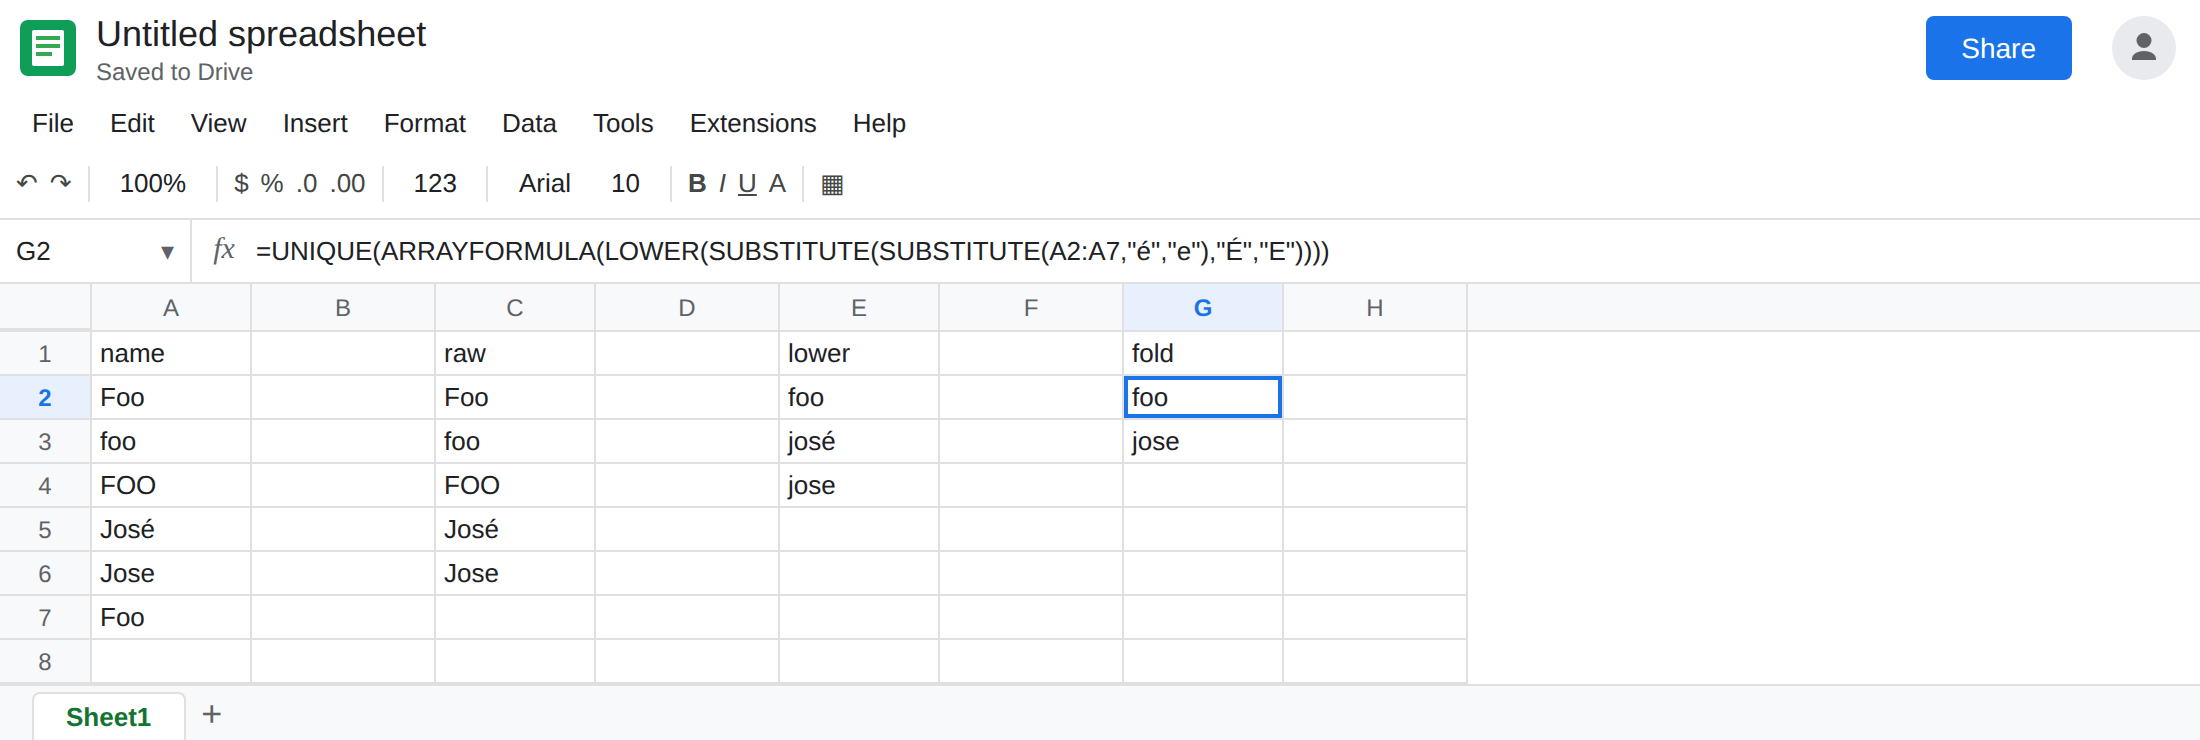Select column G header
This screenshot has height=740, width=2200.
(1203, 308)
